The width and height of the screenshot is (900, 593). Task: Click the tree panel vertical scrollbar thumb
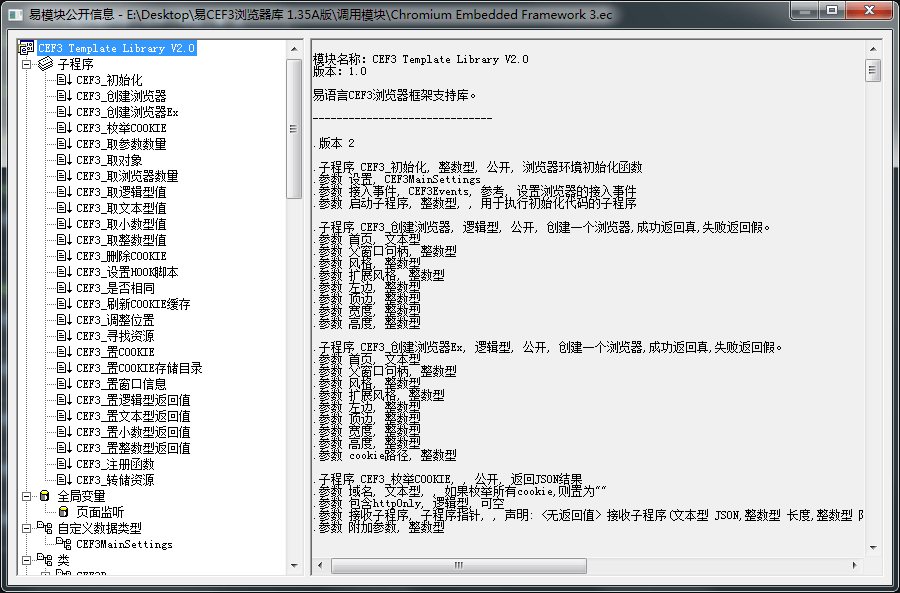pyautogui.click(x=294, y=129)
